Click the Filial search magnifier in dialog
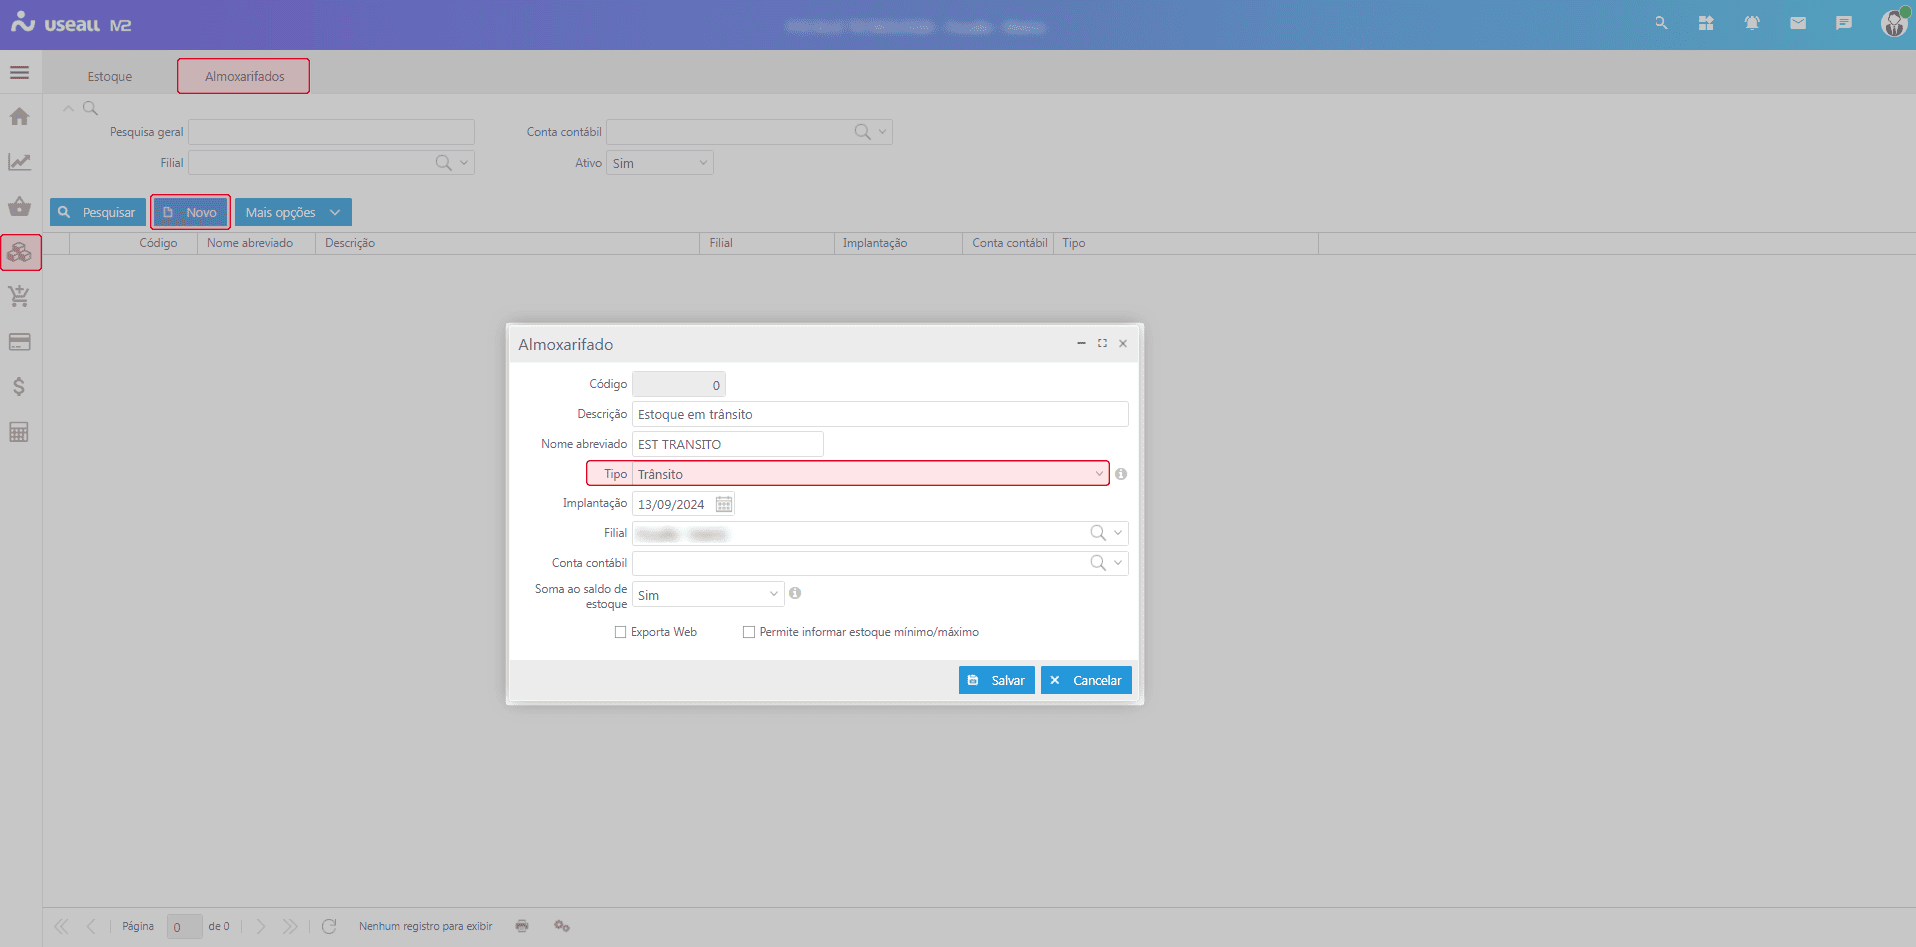1916x947 pixels. 1097,533
